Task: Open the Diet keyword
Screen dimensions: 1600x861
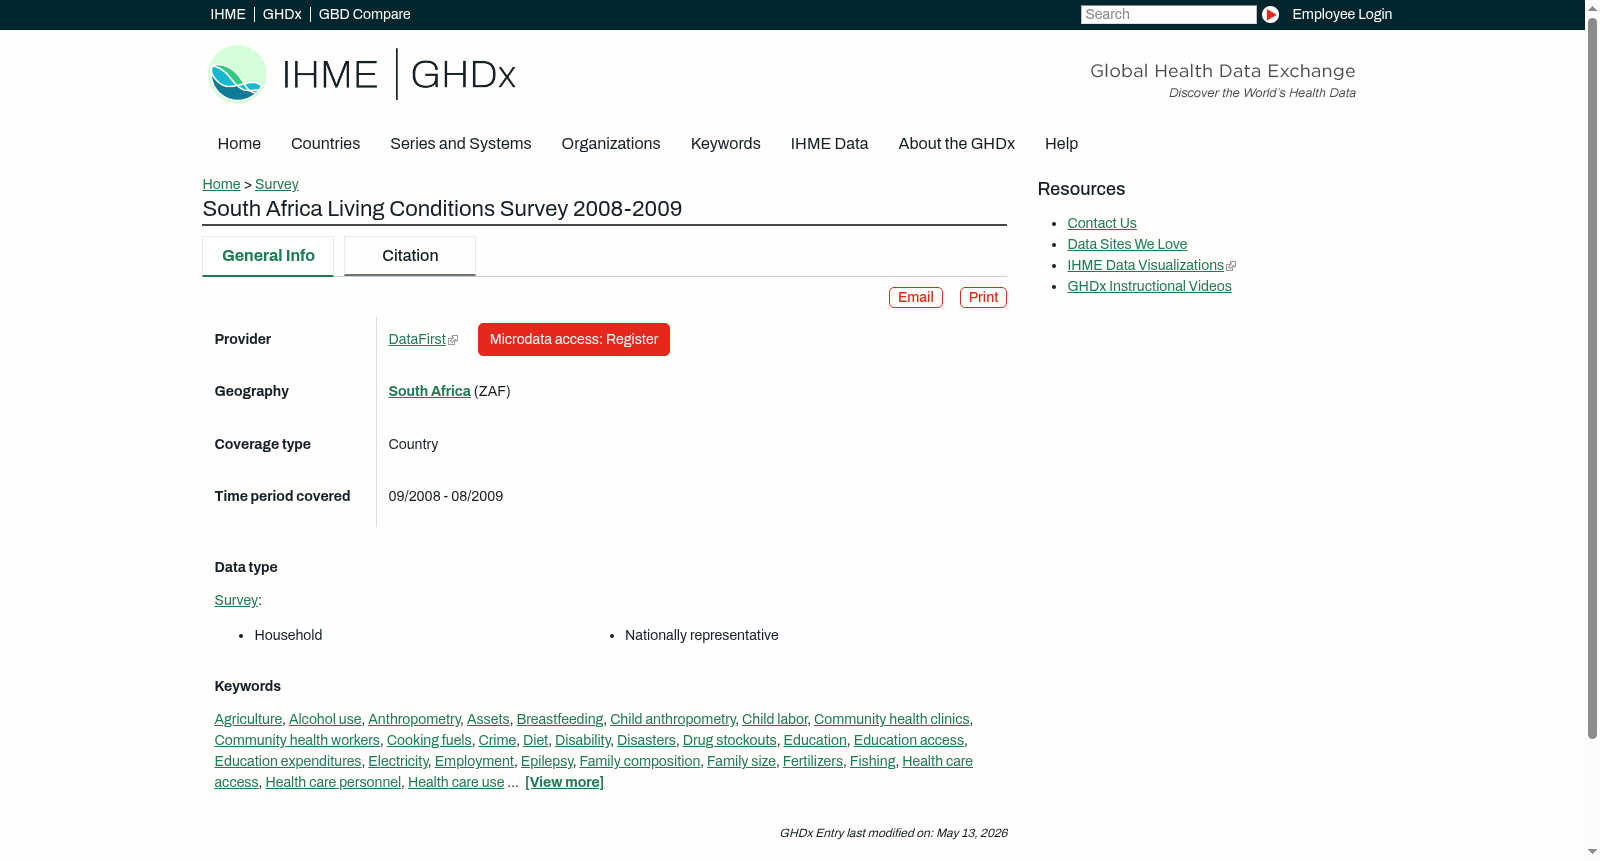Action: [535, 740]
